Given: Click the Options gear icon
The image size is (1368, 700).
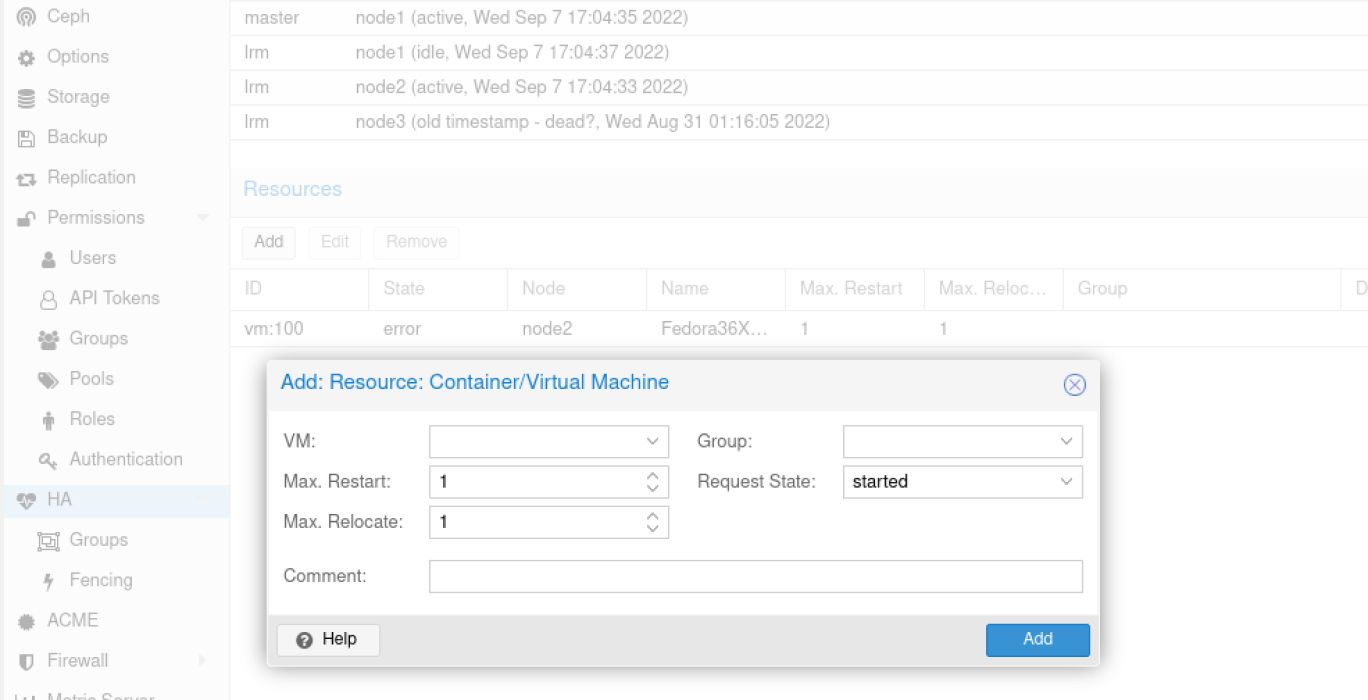Looking at the screenshot, I should coord(27,58).
